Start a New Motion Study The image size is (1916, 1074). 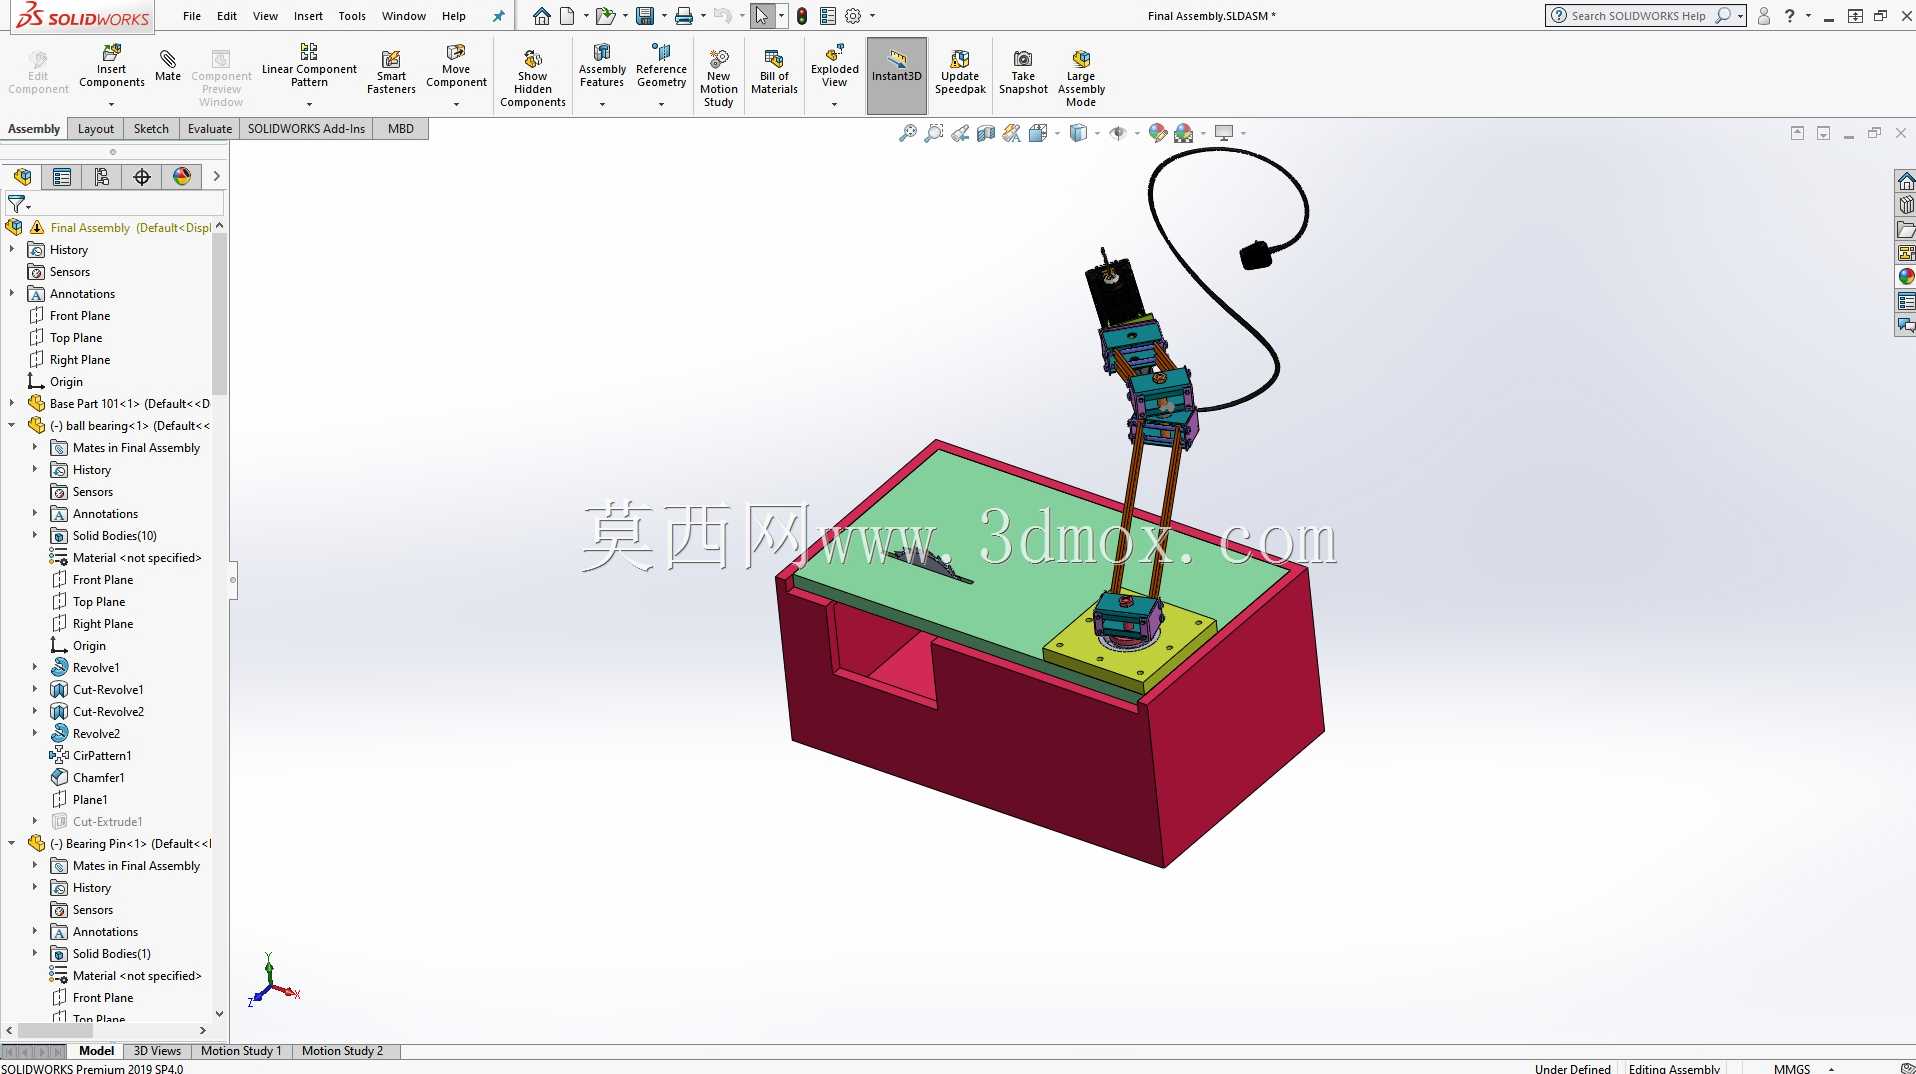[x=718, y=78]
